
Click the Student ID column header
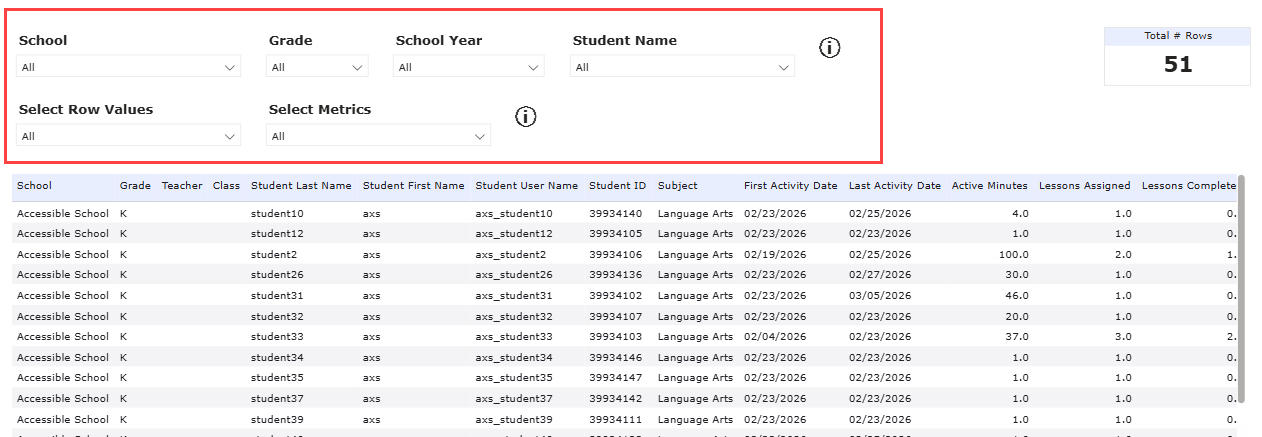pyautogui.click(x=617, y=186)
